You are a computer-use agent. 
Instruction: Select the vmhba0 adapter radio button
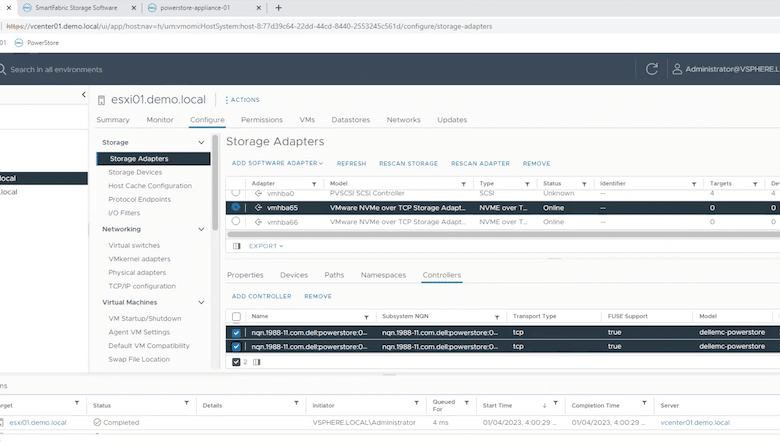tap(236, 192)
